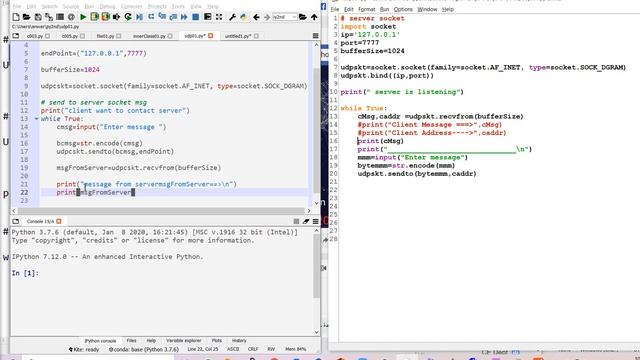This screenshot has width=640, height=360.
Task: Click the Change to parent directory up arrow
Action: pyautogui.click(x=314, y=17)
